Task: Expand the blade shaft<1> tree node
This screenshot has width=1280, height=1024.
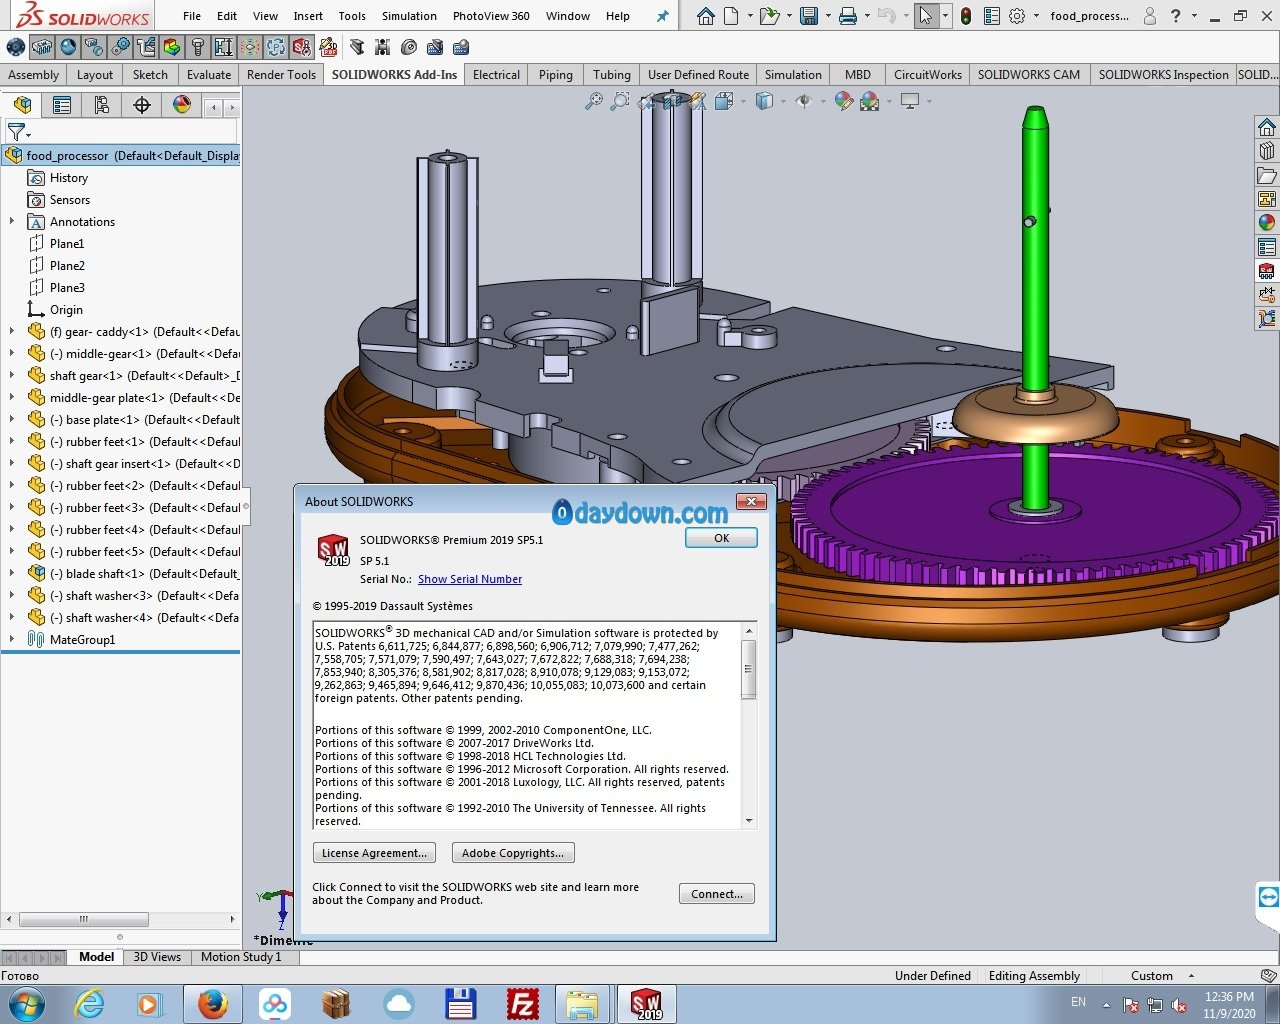Action: (x=12, y=574)
